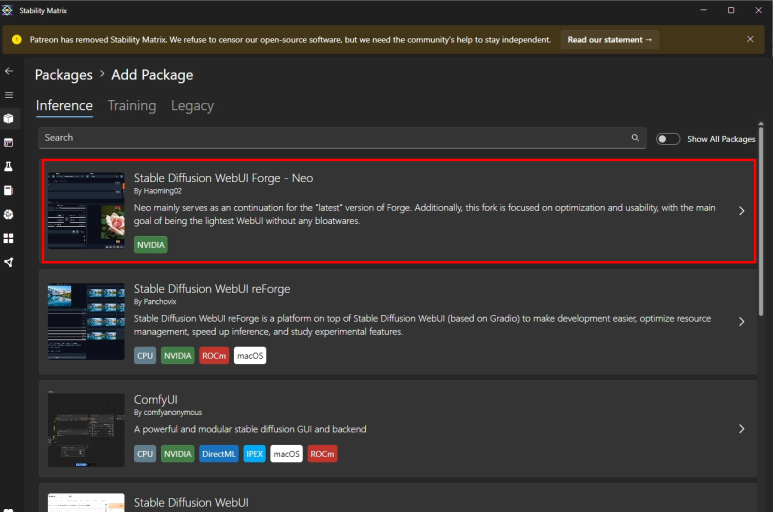Viewport: 773px width, 512px height.
Task: Open the image-frame icon below the Packages cube
Action: pos(9,143)
